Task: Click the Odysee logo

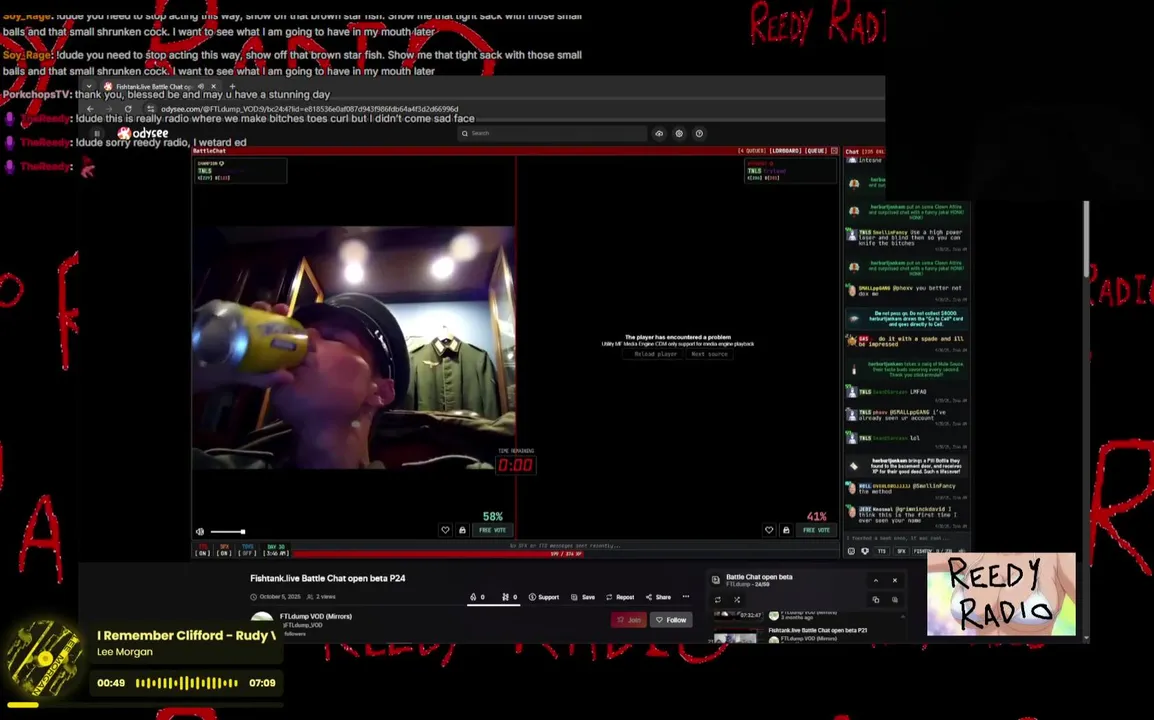Action: tap(143, 133)
